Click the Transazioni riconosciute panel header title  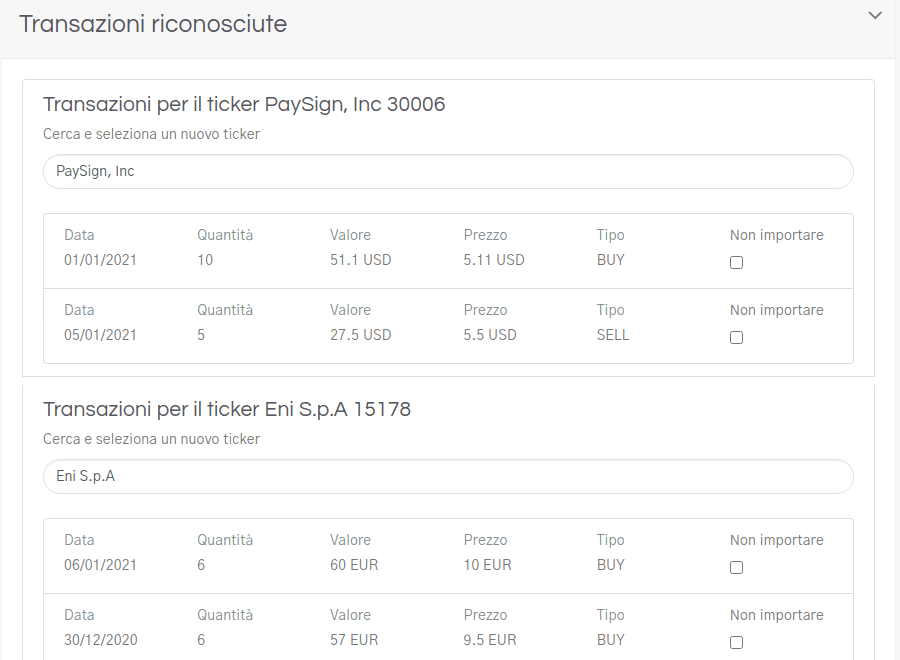[x=153, y=24]
